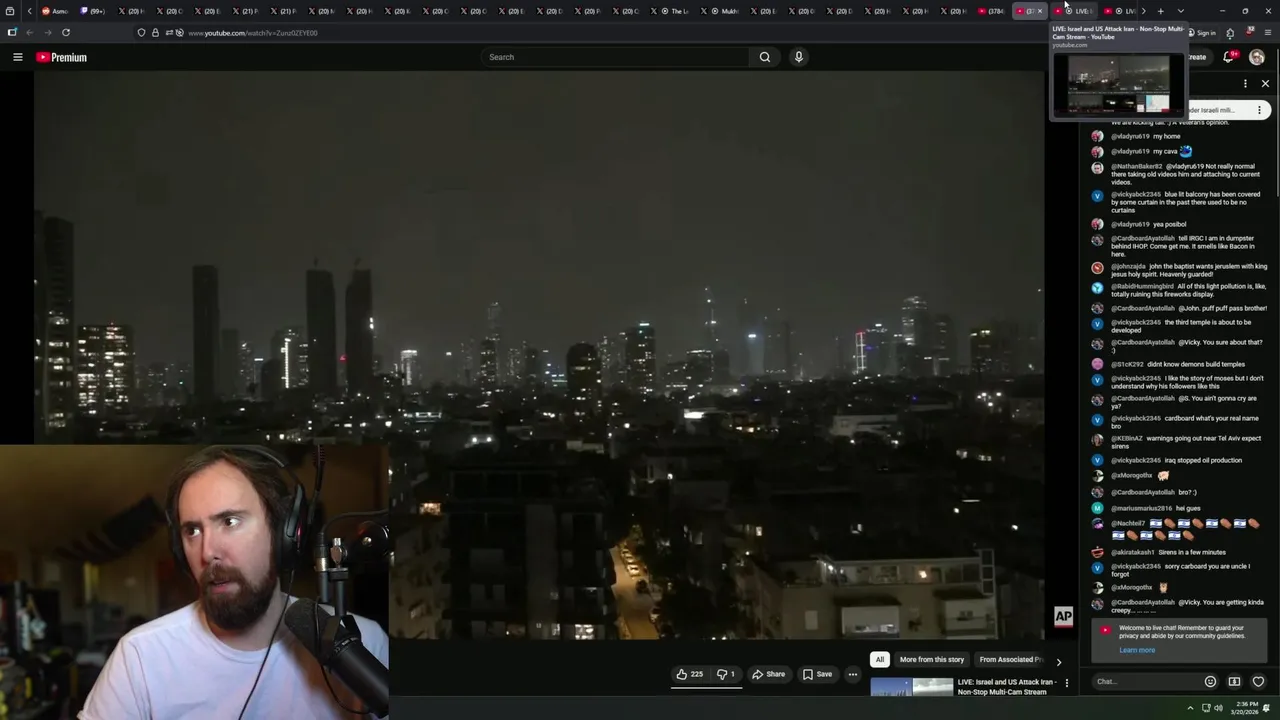
Task: Select the All filter chip
Action: (x=880, y=659)
